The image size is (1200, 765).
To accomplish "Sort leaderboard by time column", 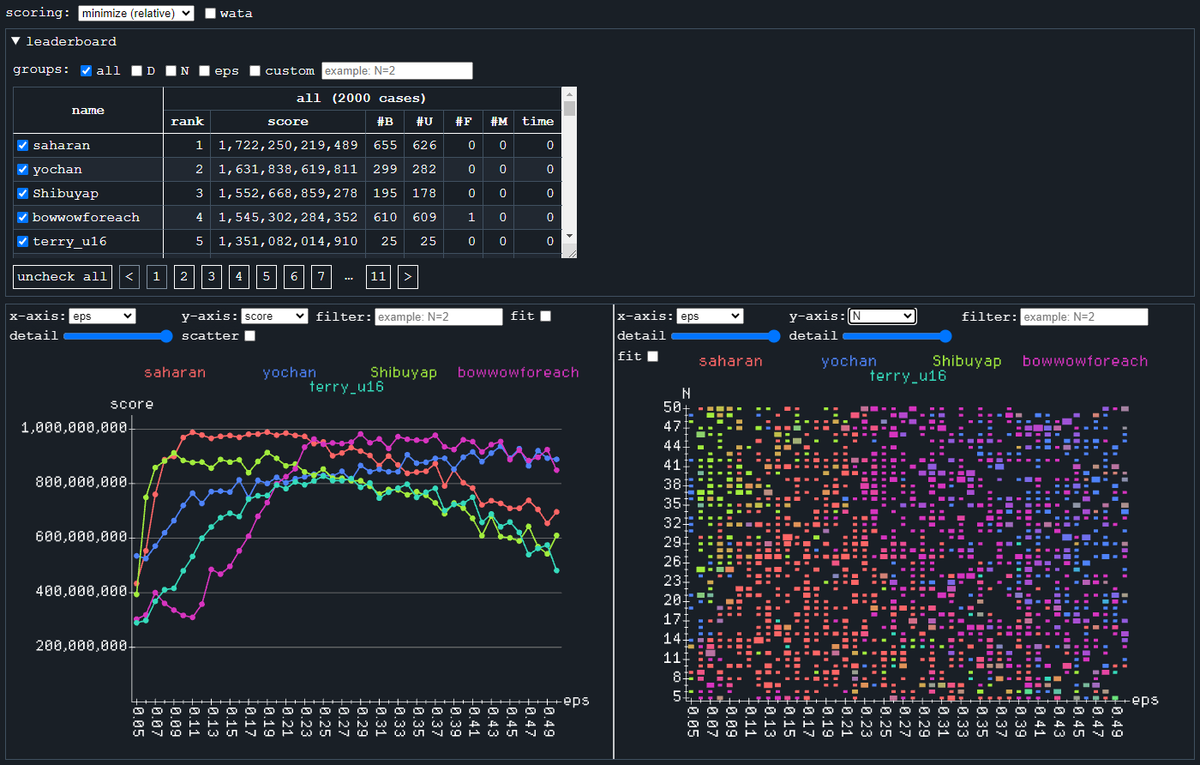I will tap(538, 121).
